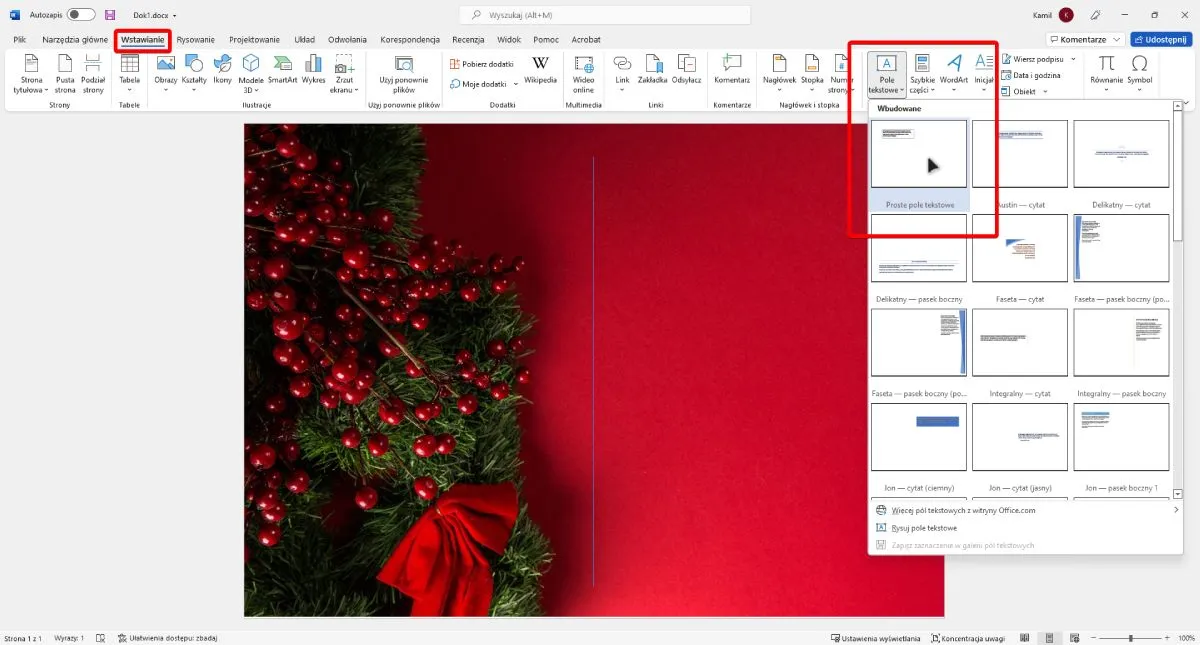Click Ułatwienia dostępu: zbadaj status entry

[167, 637]
